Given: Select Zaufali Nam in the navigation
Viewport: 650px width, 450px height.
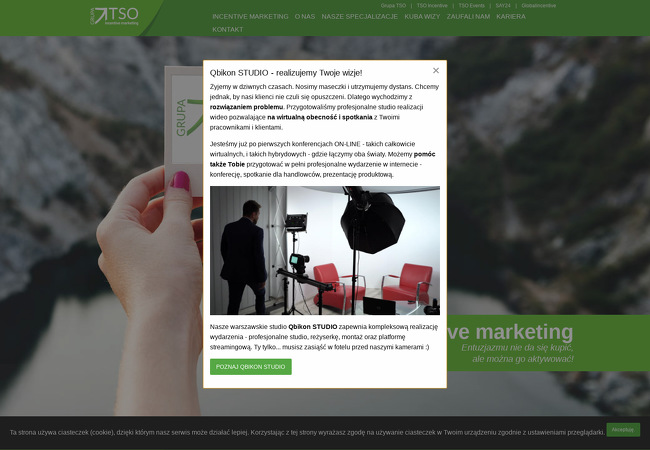Looking at the screenshot, I should point(468,17).
